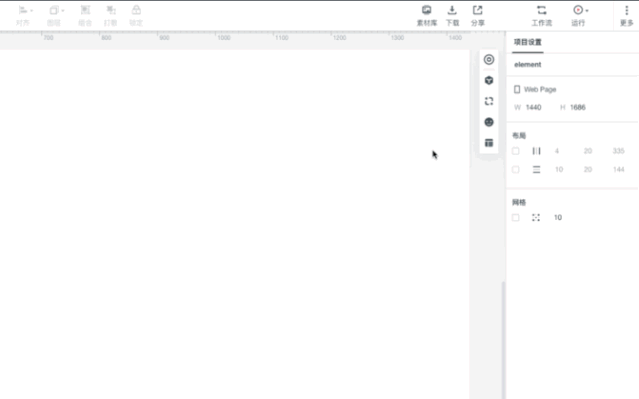Open the smiley face icons panel
Image resolution: width=639 pixels, height=399 pixels.
[489, 122]
